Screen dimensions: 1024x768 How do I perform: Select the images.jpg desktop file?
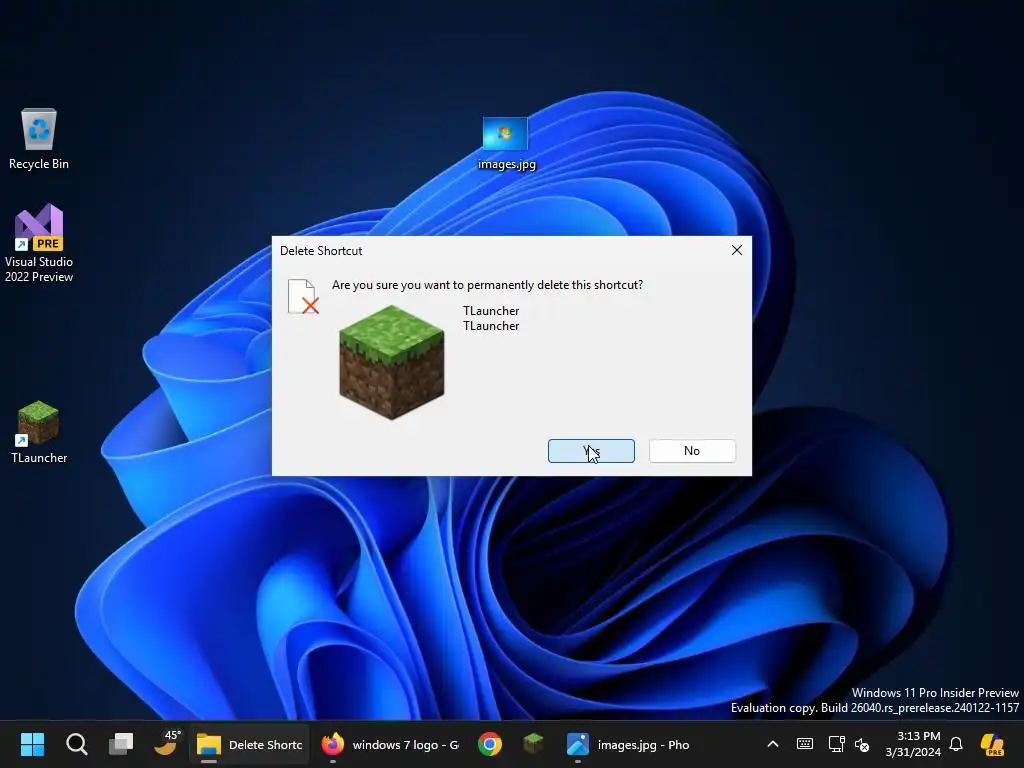click(x=506, y=143)
